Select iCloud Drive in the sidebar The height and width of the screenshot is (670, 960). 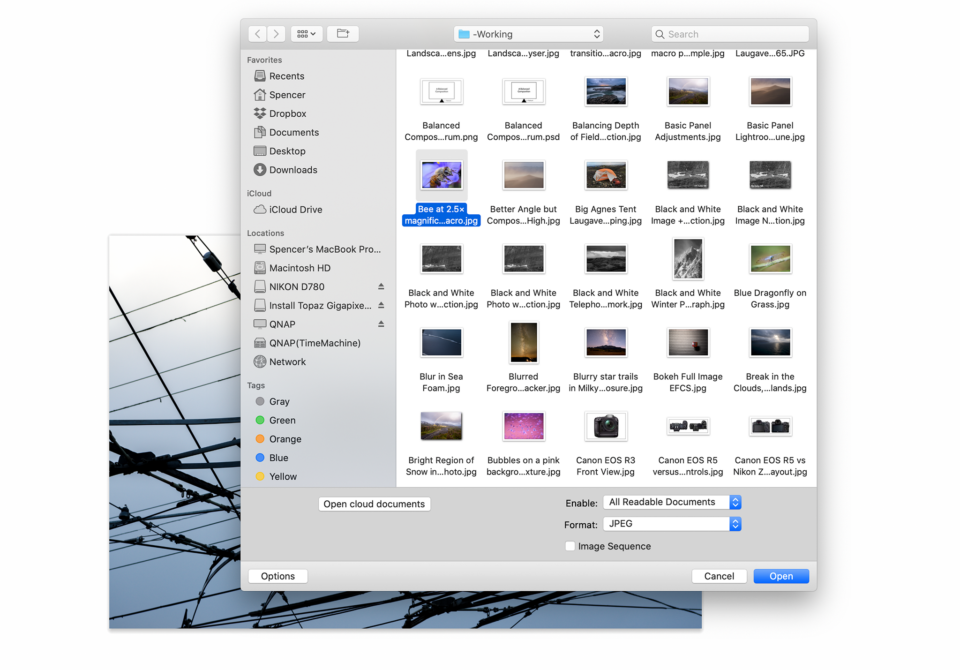295,210
